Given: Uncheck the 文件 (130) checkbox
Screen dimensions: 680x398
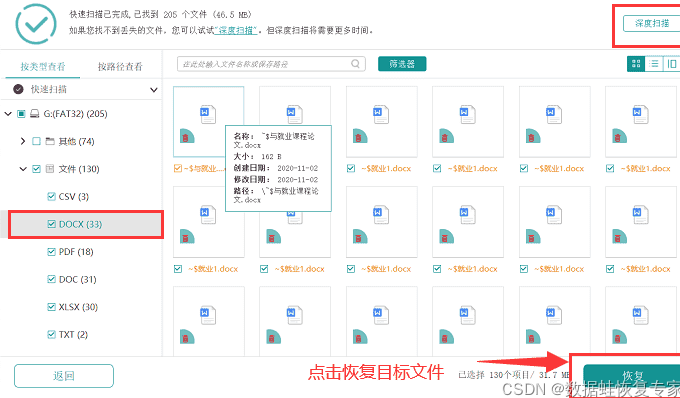Looking at the screenshot, I should point(36,169).
